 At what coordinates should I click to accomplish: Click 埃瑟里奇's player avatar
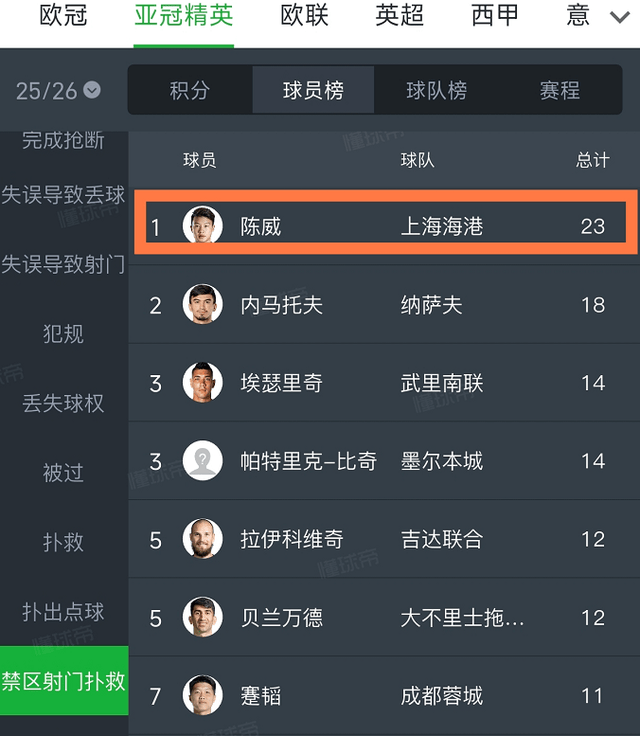click(203, 382)
